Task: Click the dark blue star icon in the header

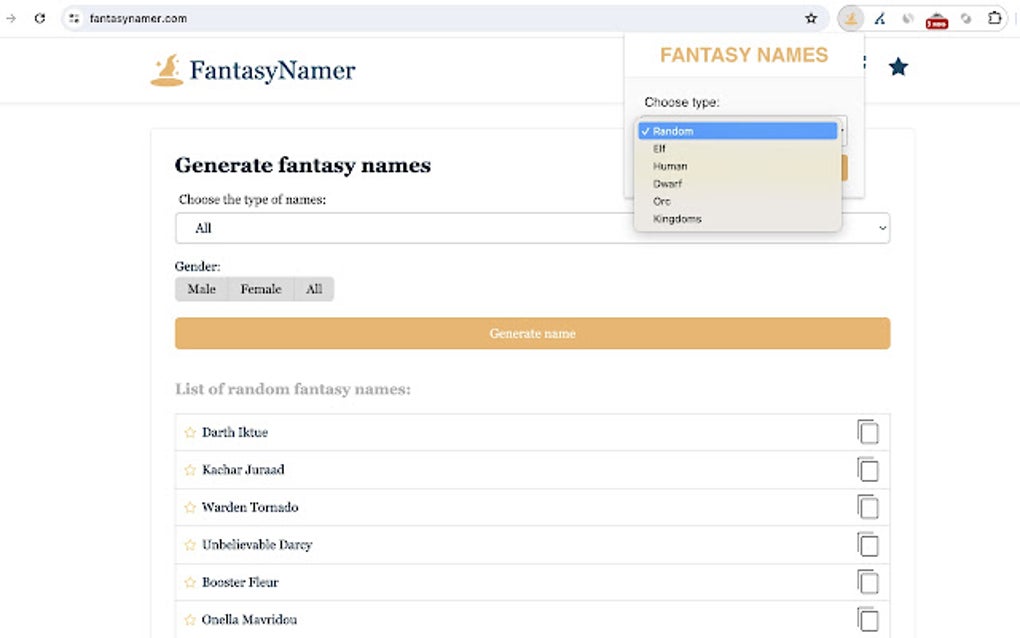Action: coord(898,66)
